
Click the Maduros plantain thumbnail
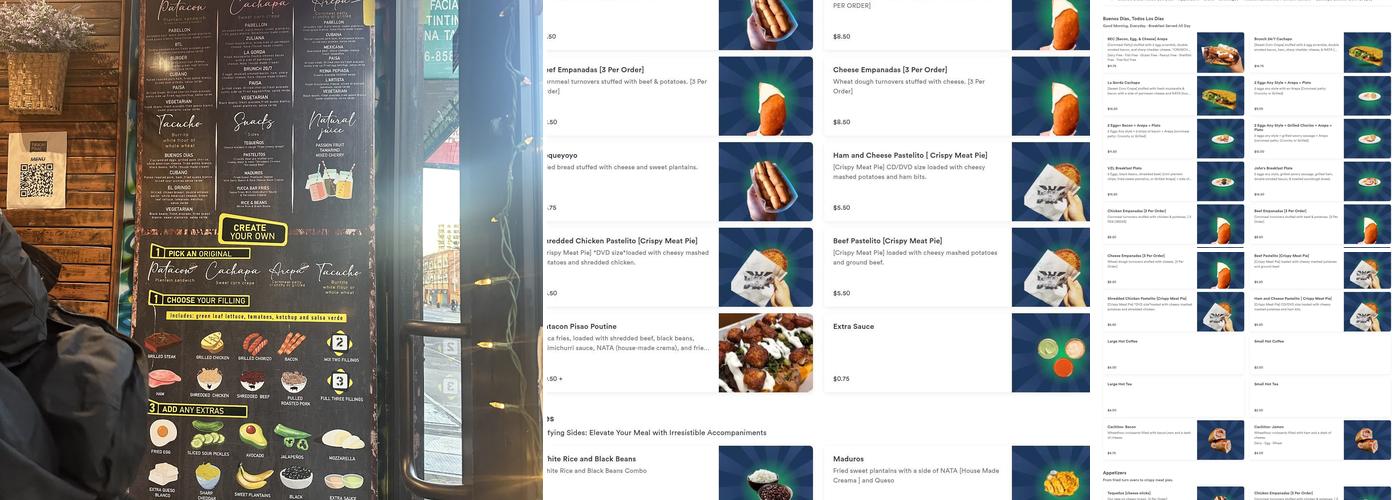[x=1051, y=472]
